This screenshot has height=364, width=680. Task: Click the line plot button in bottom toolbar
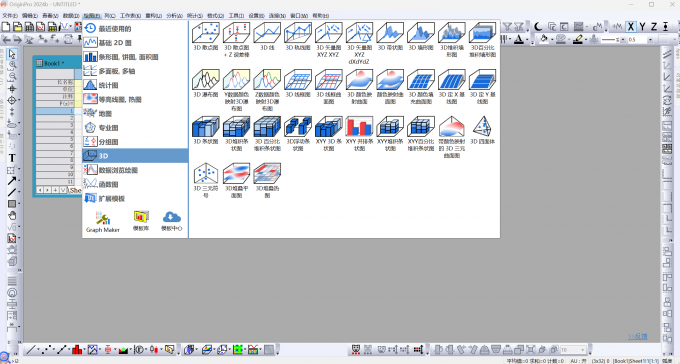point(30,349)
